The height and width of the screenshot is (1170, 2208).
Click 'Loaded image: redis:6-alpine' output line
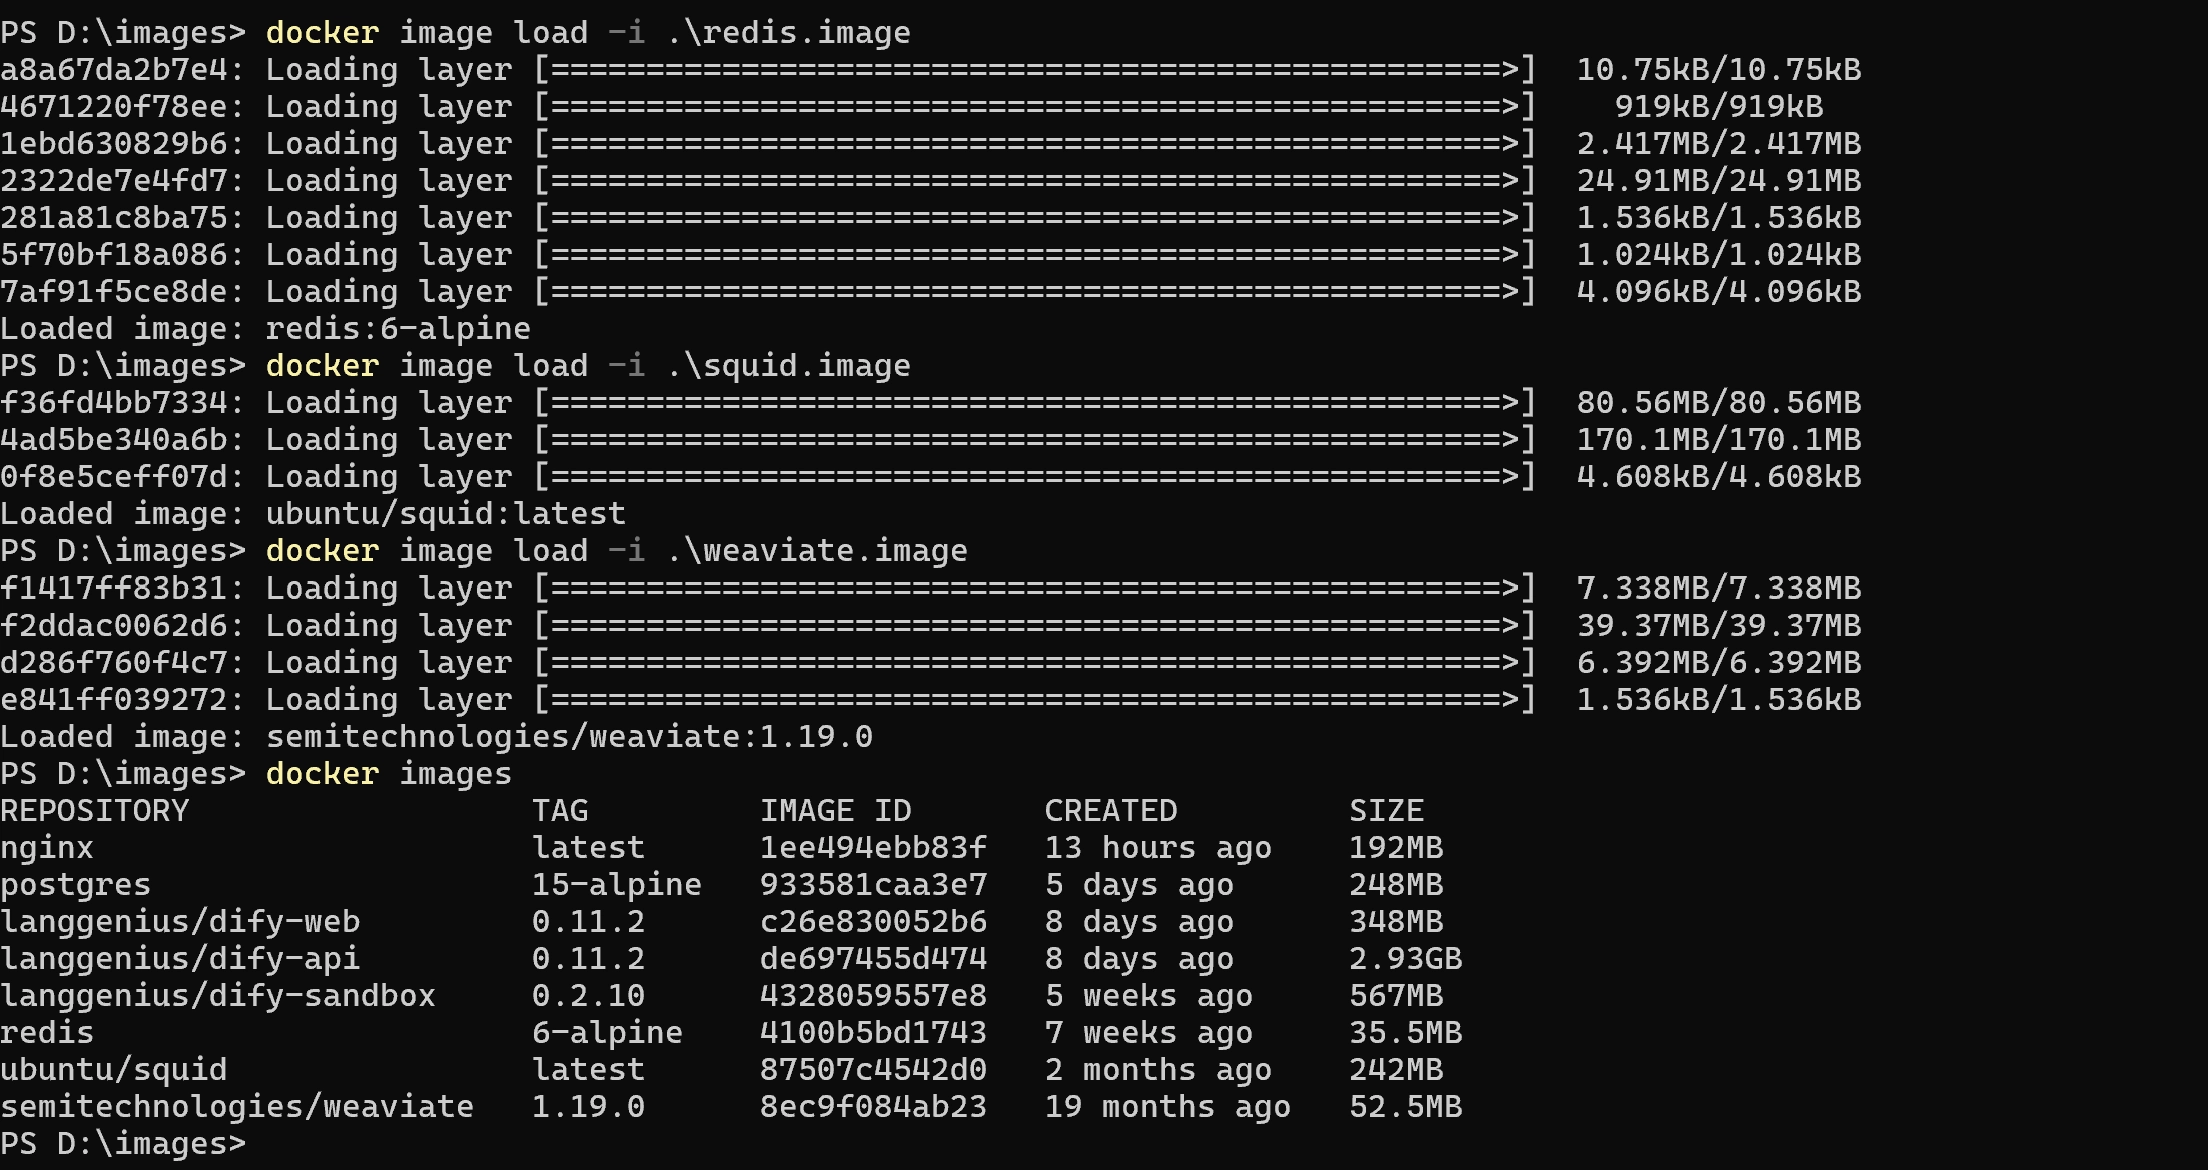click(x=265, y=329)
